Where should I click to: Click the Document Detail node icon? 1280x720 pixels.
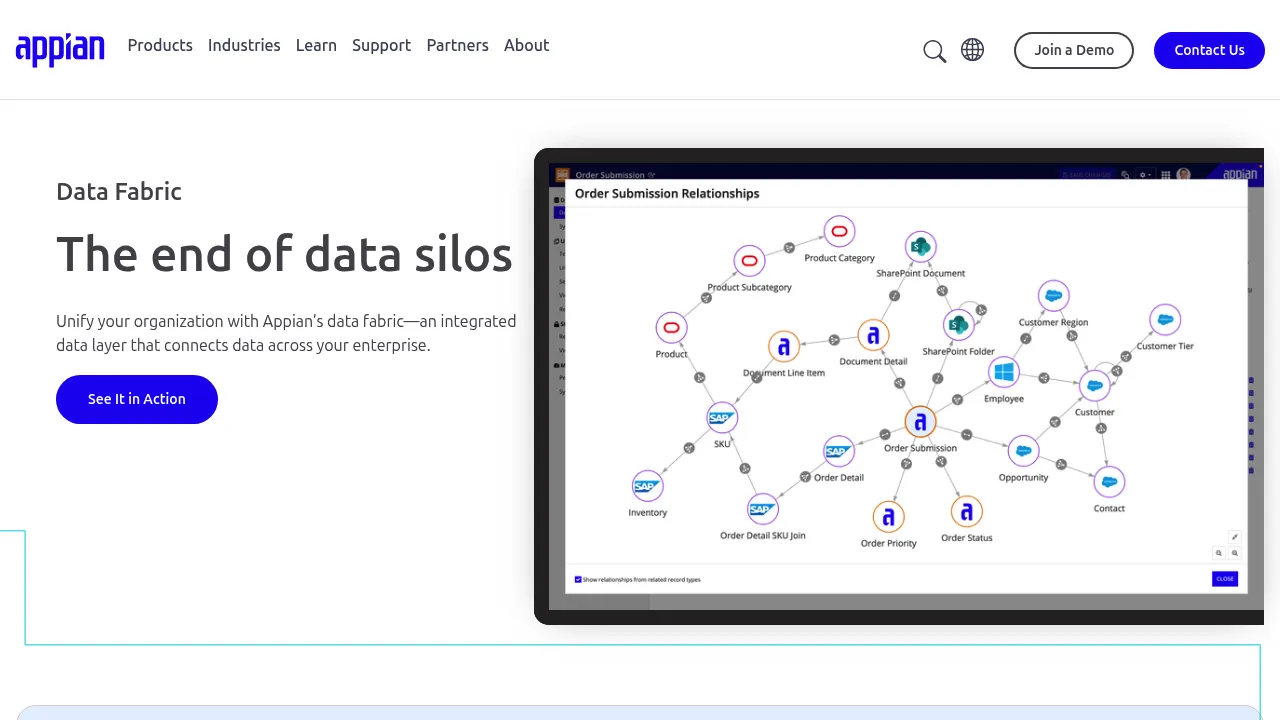(873, 336)
